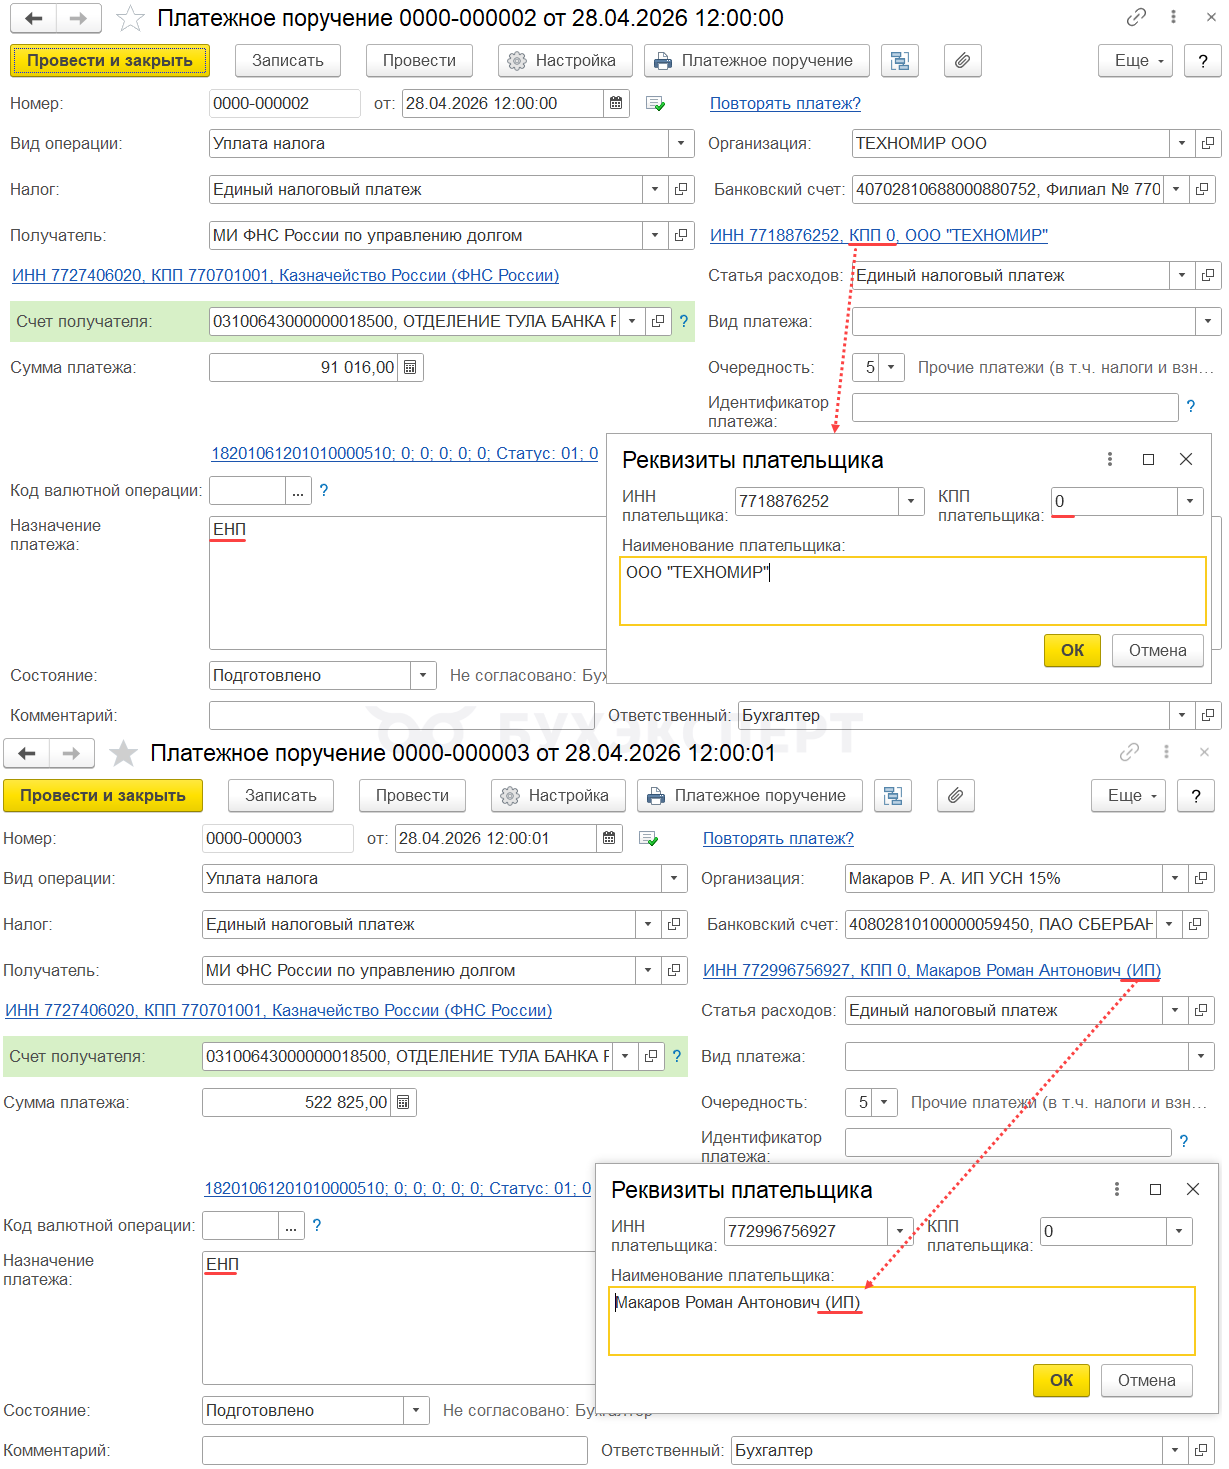
Task: Open ТЕХНОМИР ООО organization card
Action: 1208,143
